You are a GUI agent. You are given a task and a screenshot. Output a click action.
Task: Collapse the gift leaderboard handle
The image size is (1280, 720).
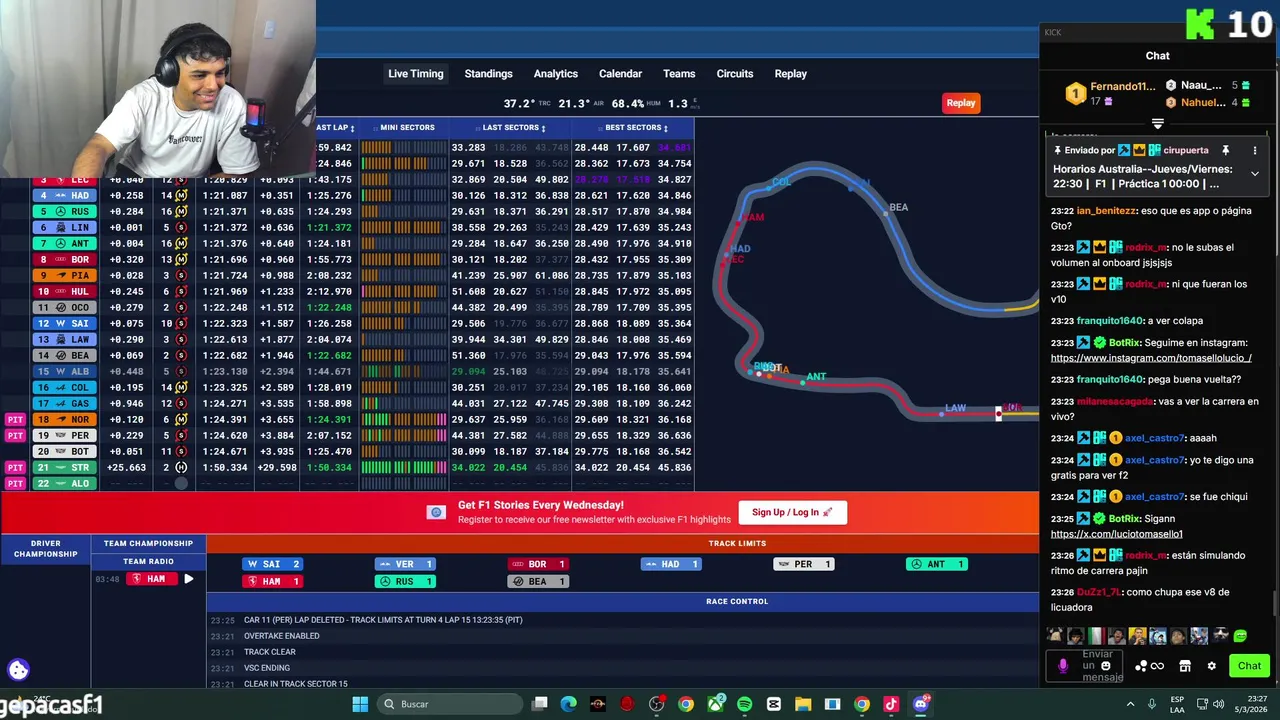(x=1157, y=124)
